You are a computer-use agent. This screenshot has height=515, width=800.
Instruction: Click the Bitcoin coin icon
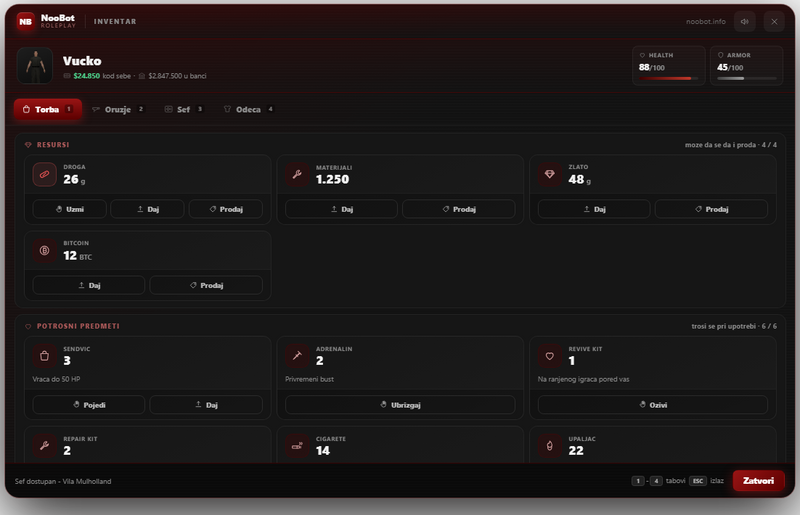tap(44, 251)
